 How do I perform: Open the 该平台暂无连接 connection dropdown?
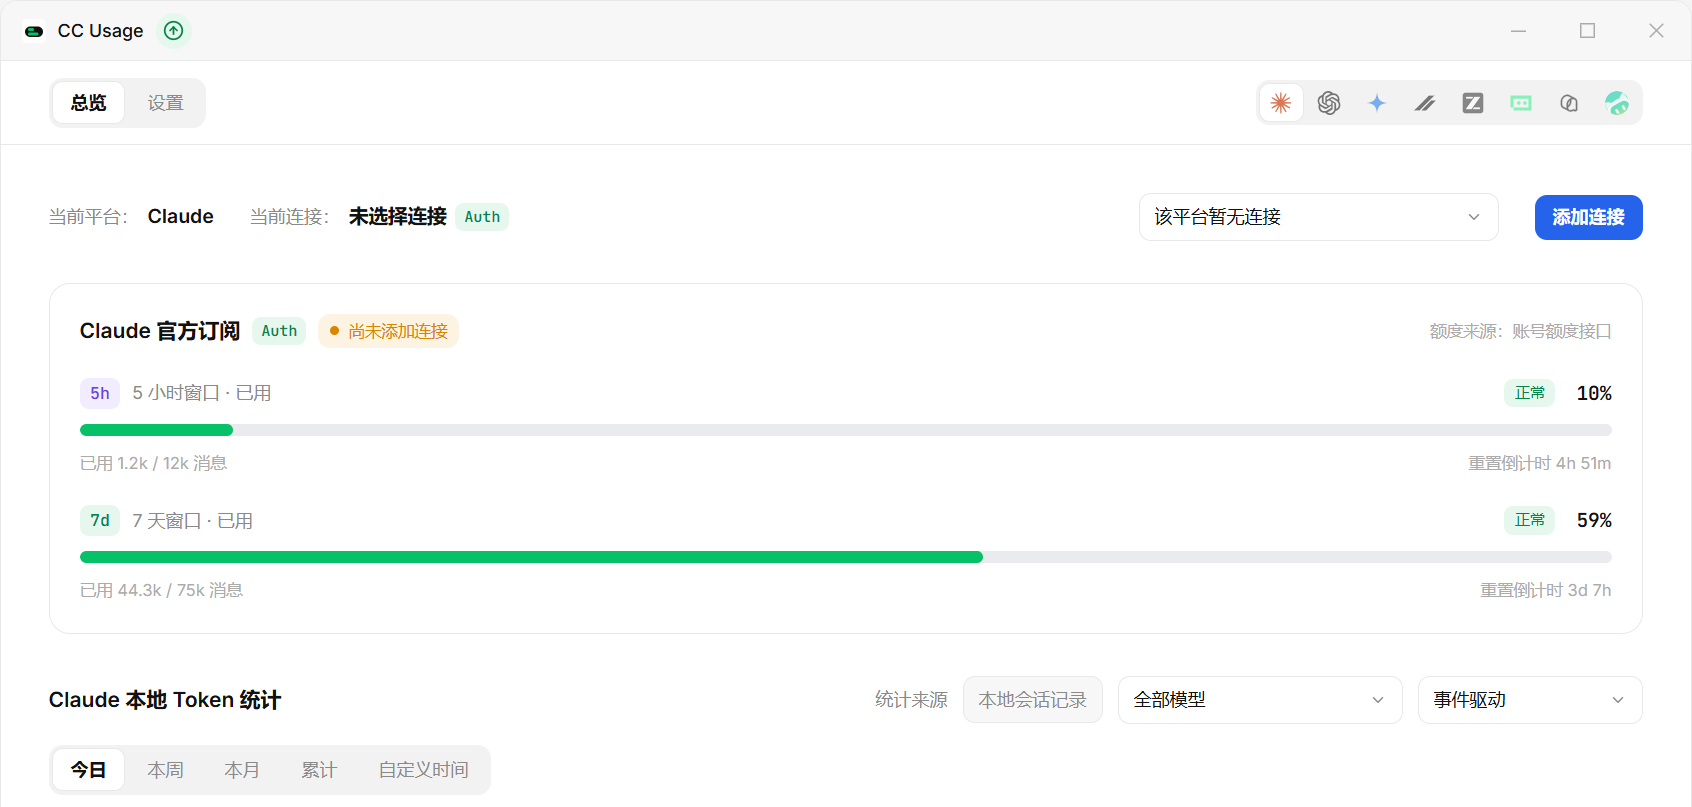(x=1319, y=217)
